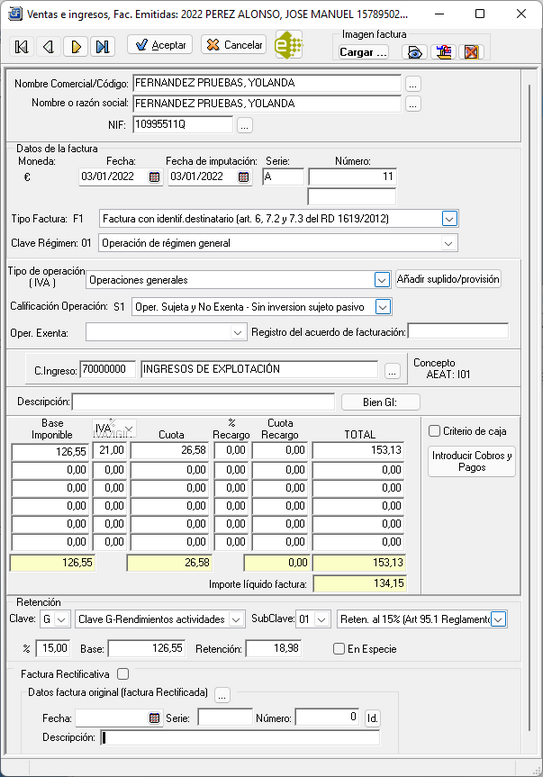The height and width of the screenshot is (777, 543).
Task: Click Añadir suplido/provisión button
Action: coord(448,279)
